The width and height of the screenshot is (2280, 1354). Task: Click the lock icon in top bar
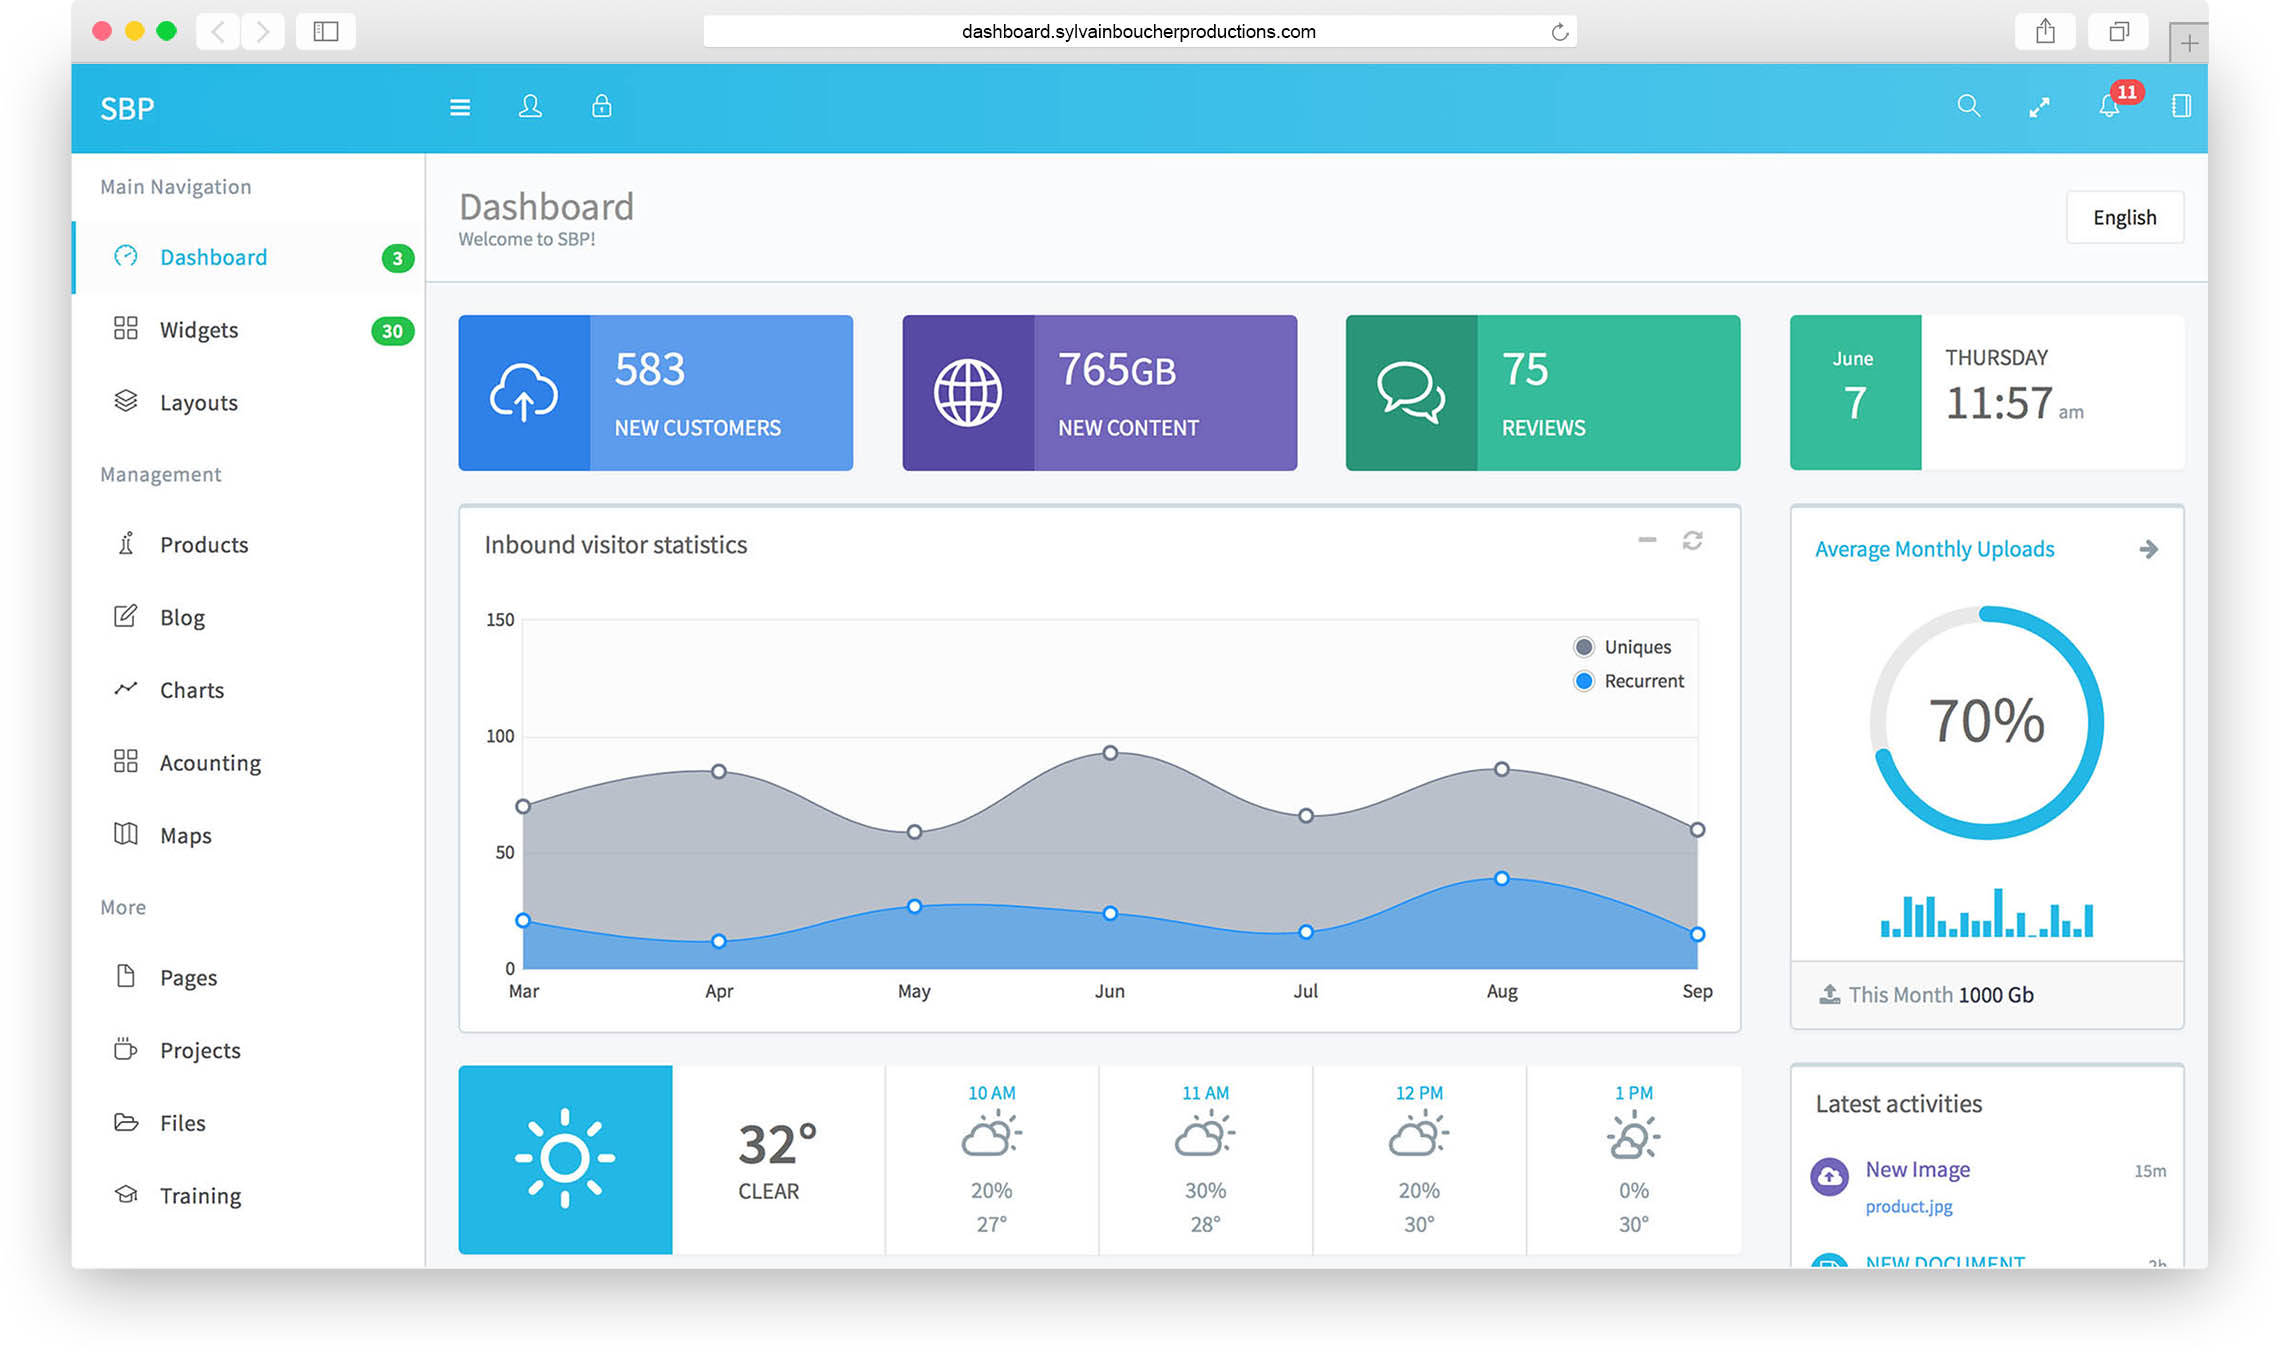tap(601, 107)
